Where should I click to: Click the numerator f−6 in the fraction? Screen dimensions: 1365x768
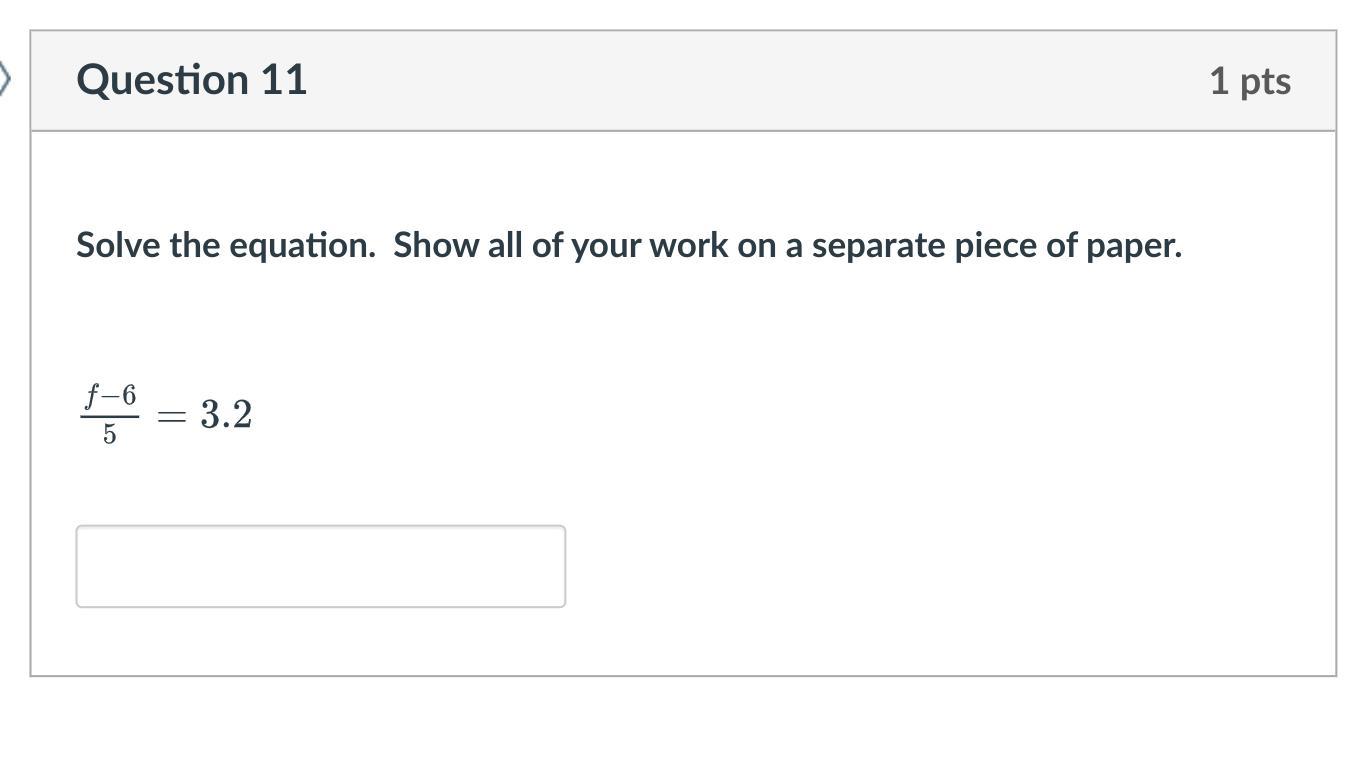[110, 397]
